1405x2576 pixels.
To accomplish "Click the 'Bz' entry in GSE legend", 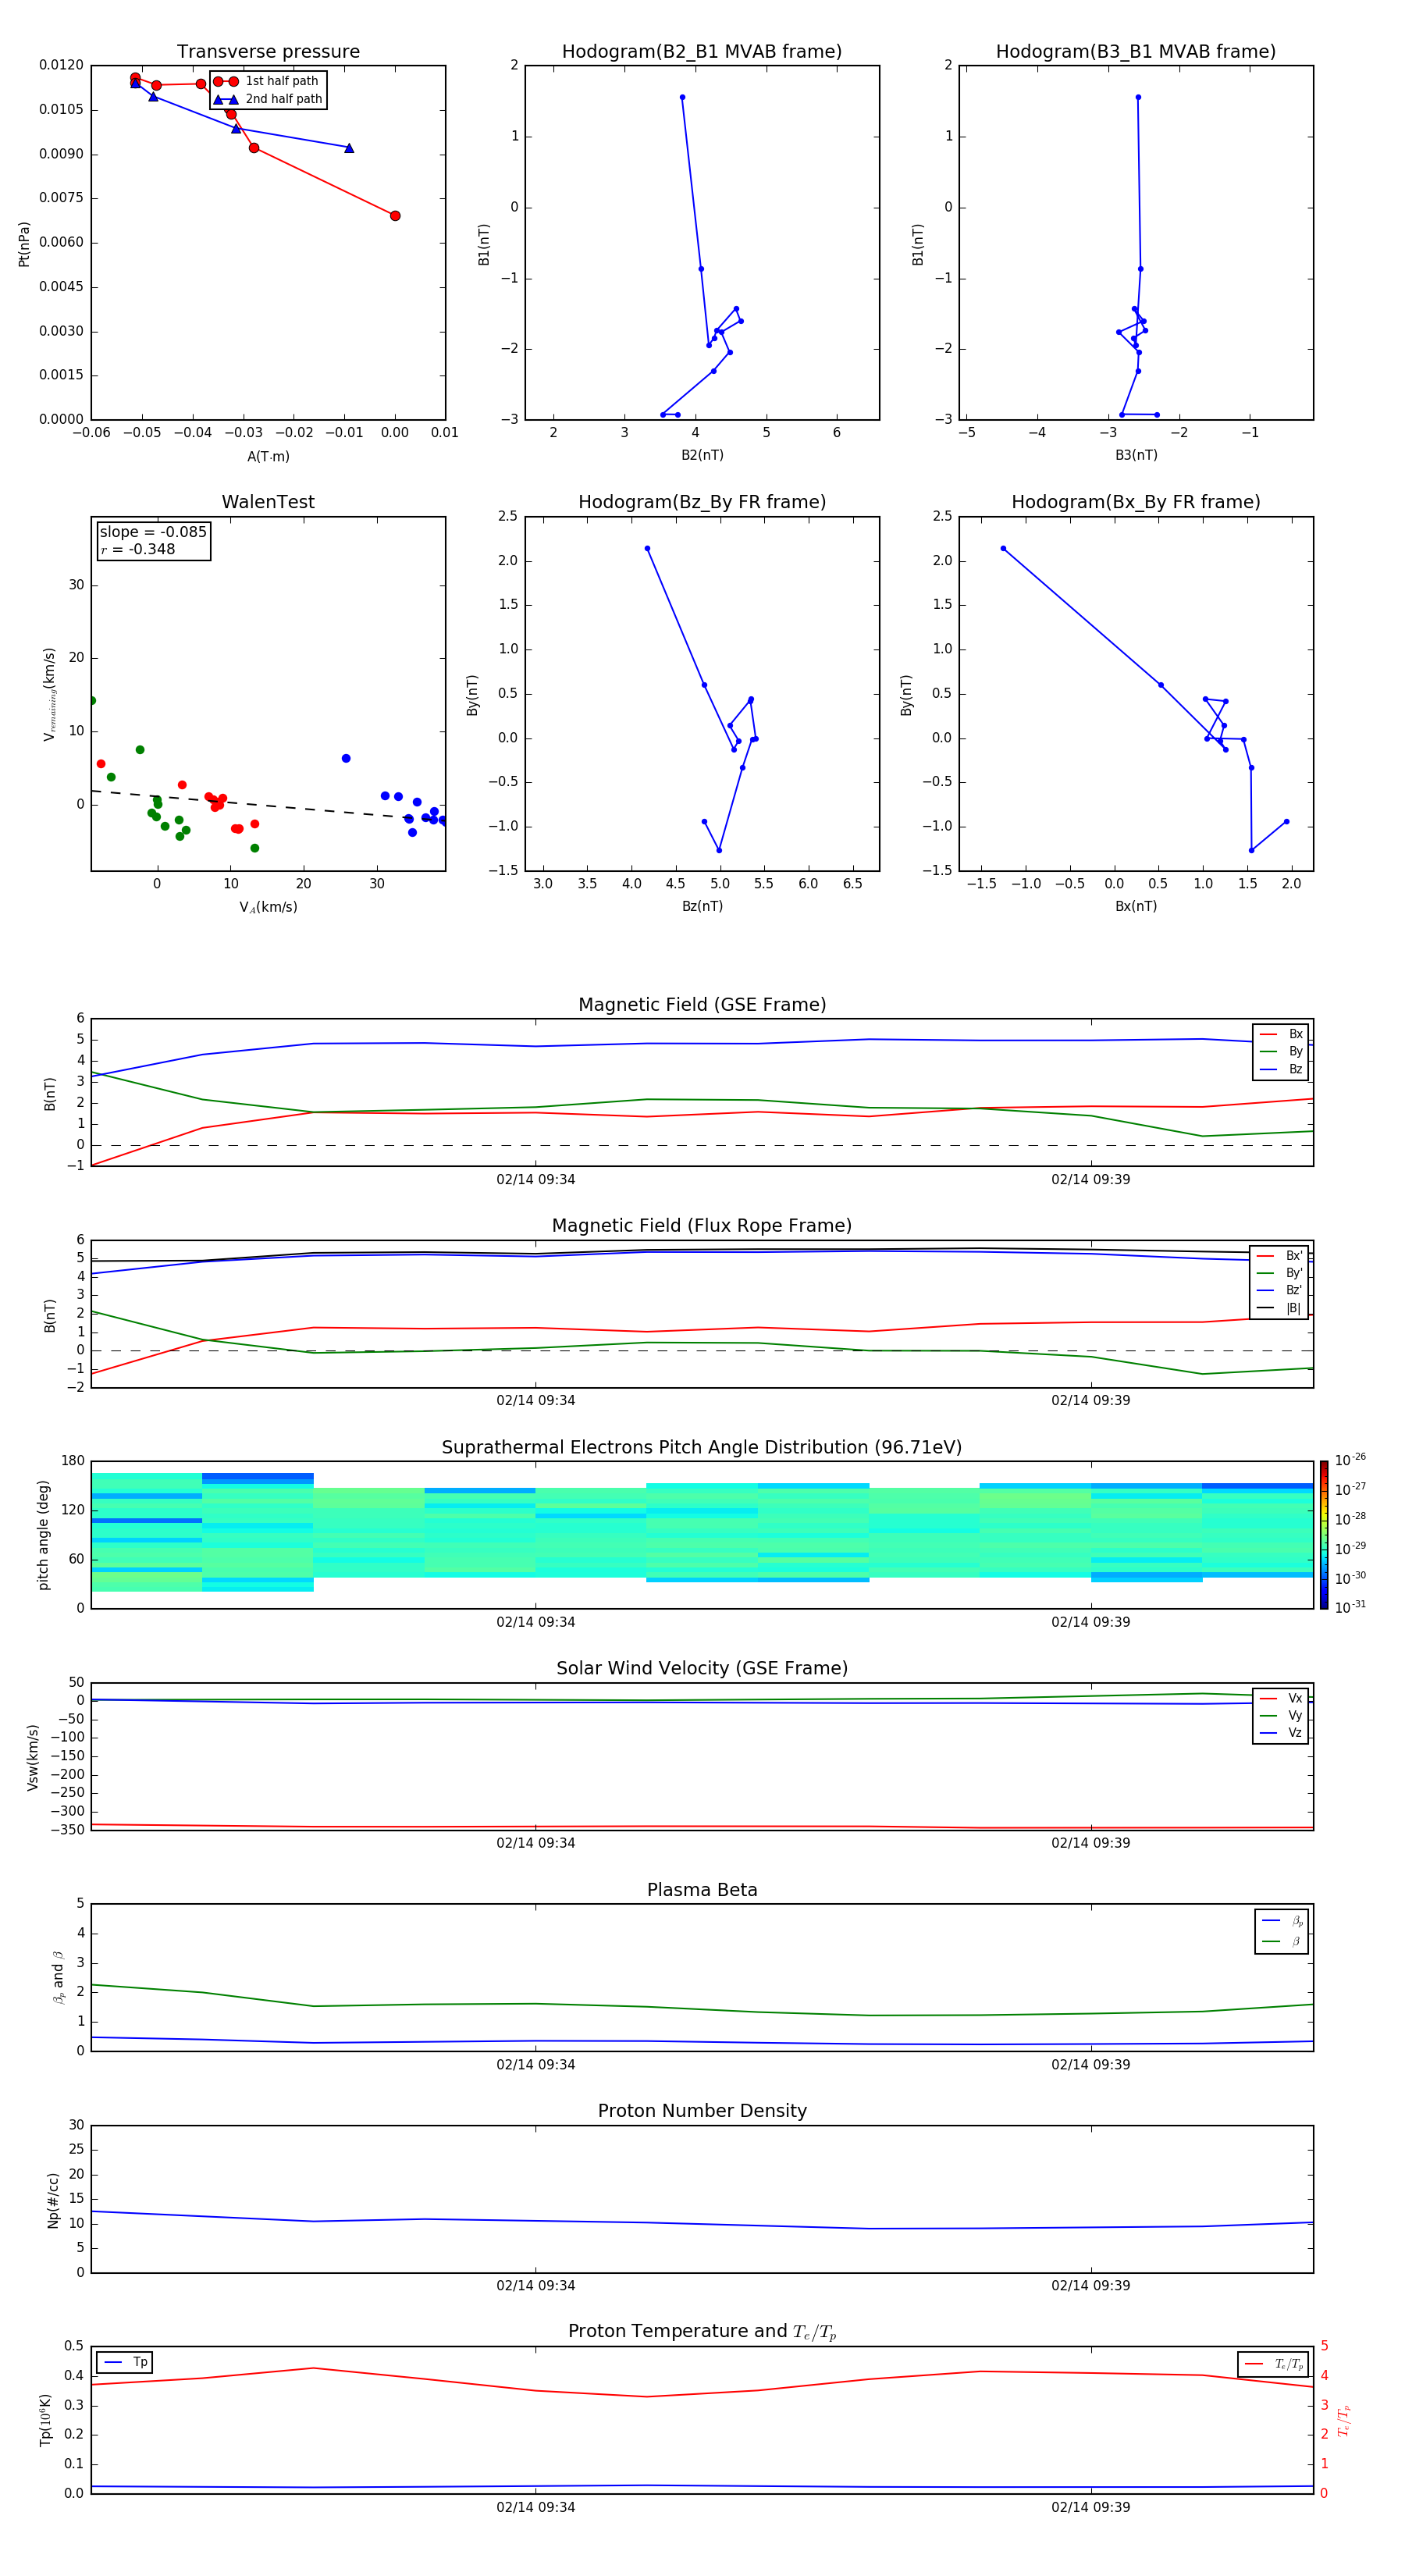I will coord(1281,1069).
